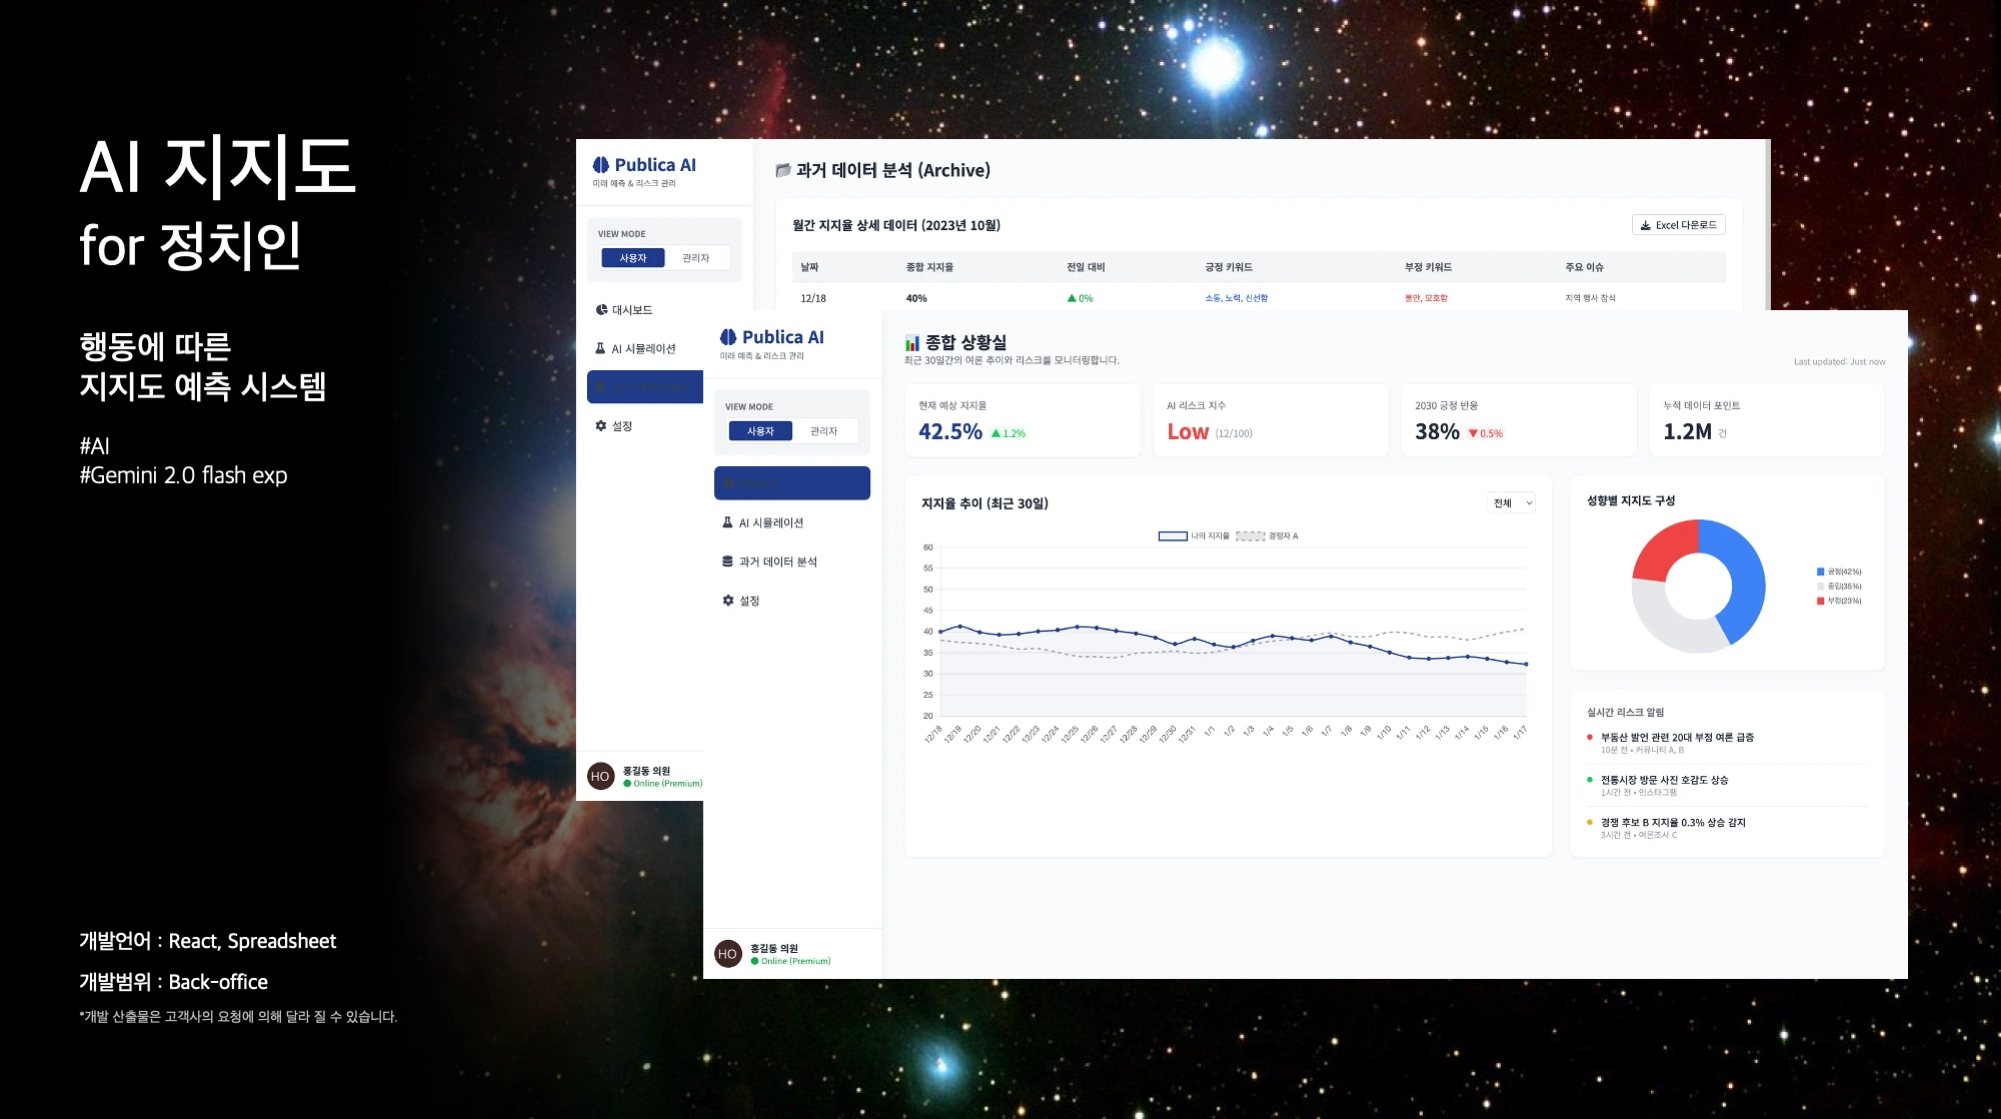Open AI 시뮬레이션 flask icon in the front sidebar
The image size is (2001, 1119).
pos(727,523)
